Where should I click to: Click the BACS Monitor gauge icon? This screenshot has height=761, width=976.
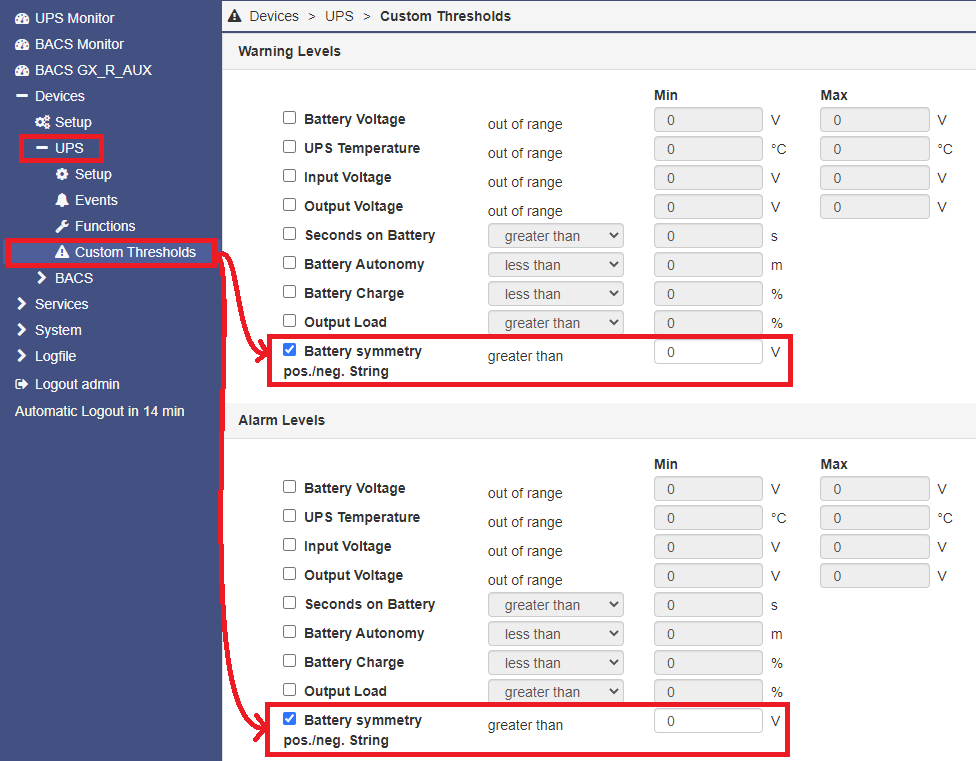click(x=22, y=45)
